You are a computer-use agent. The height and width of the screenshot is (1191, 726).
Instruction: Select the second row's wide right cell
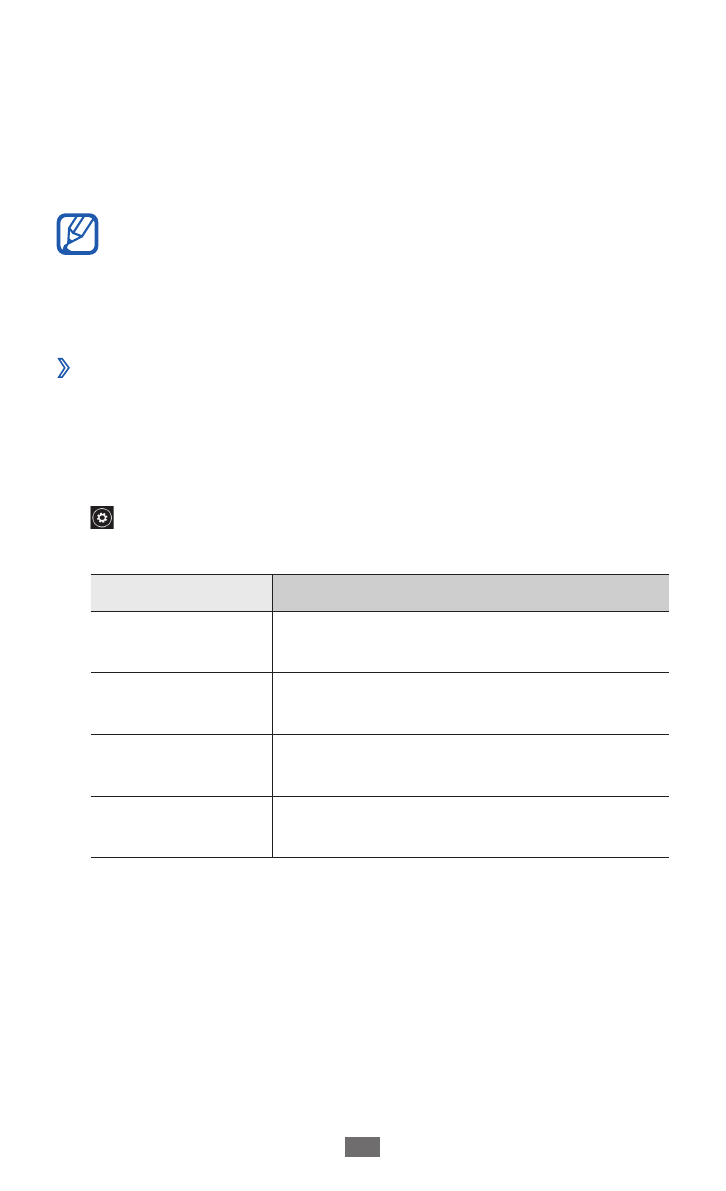(x=470, y=703)
